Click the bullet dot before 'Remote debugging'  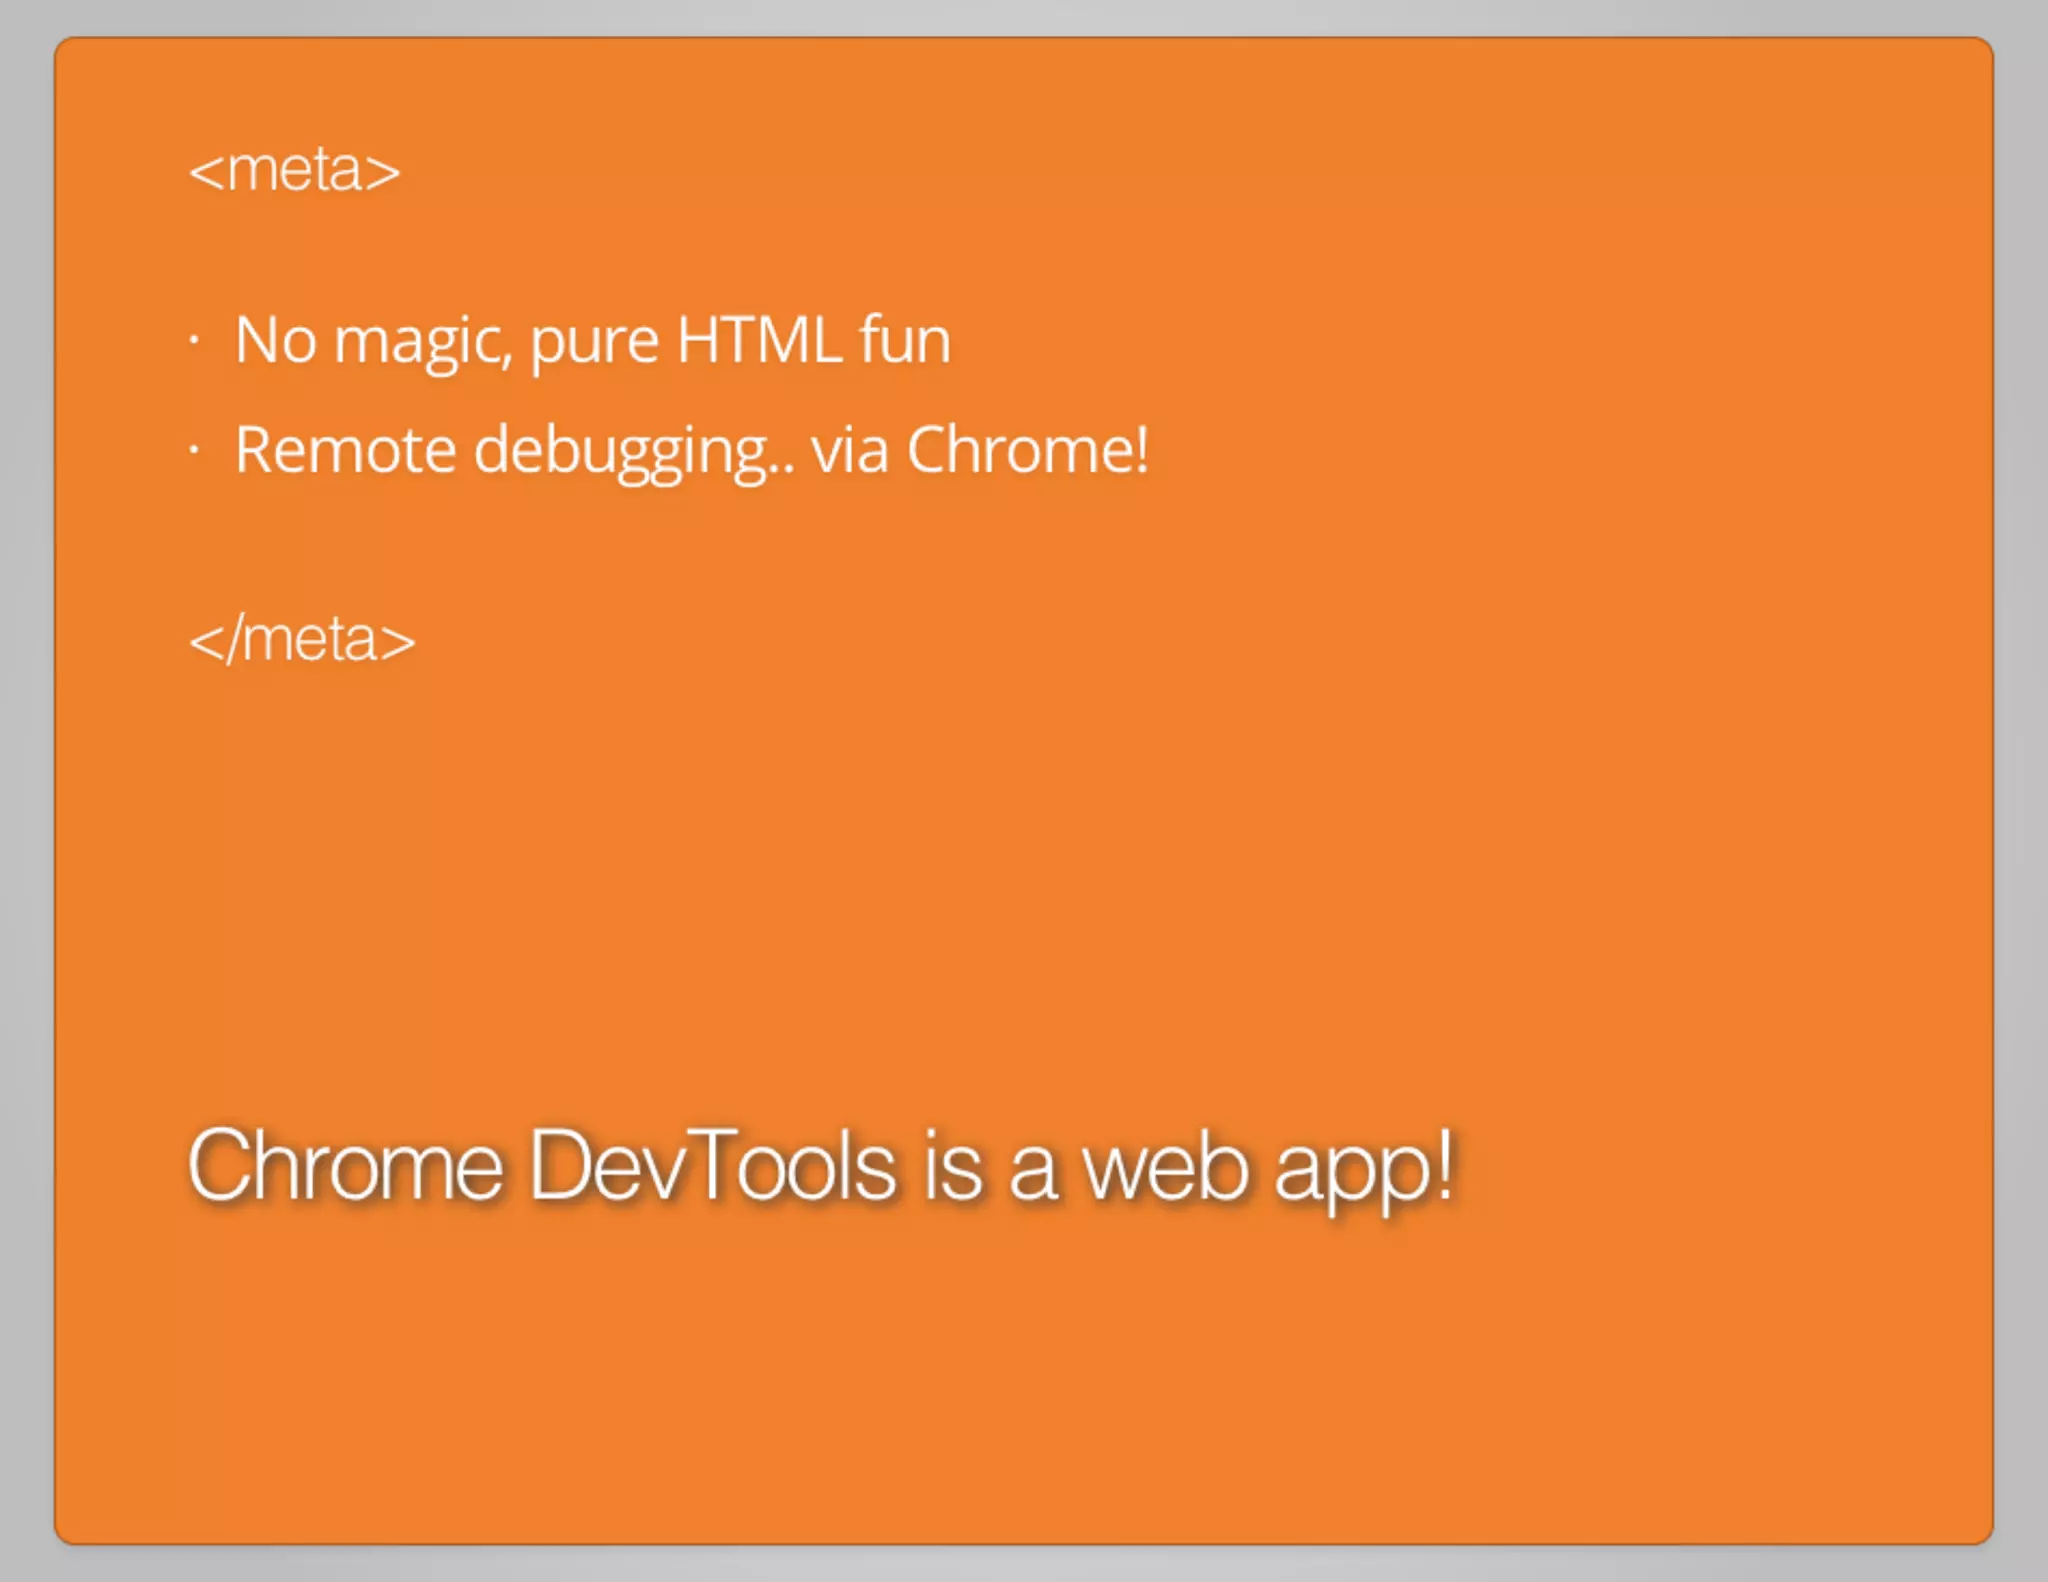(194, 450)
